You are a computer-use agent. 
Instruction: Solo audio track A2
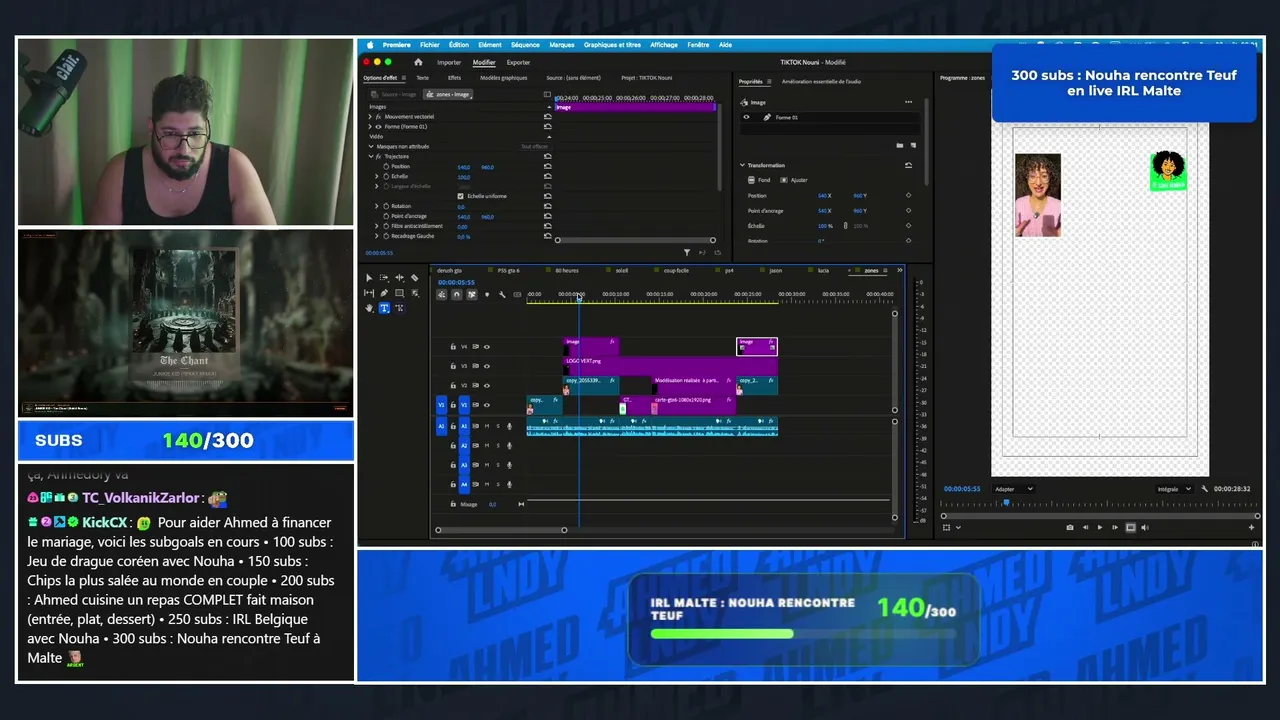(498, 445)
